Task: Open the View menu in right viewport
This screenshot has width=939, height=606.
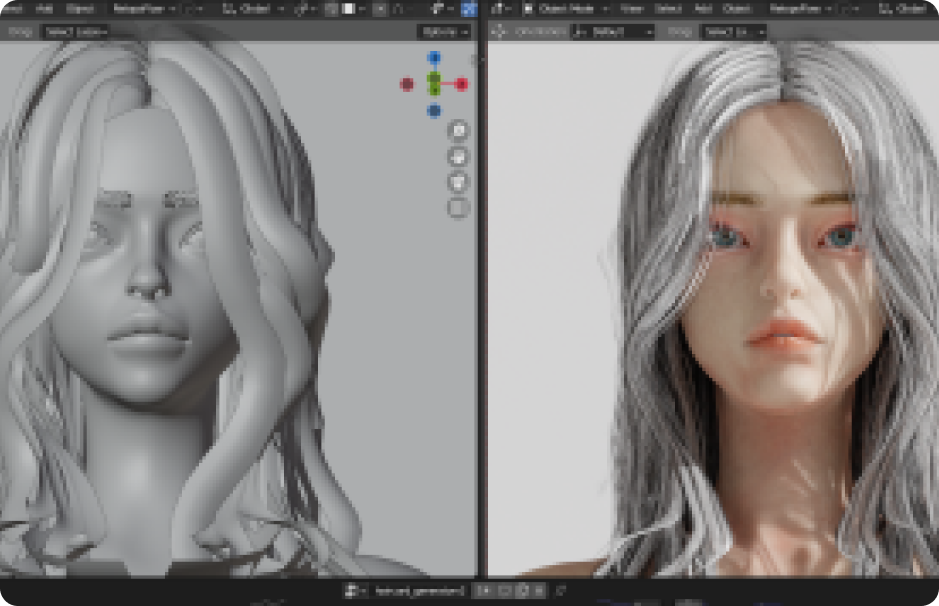Action: point(631,8)
